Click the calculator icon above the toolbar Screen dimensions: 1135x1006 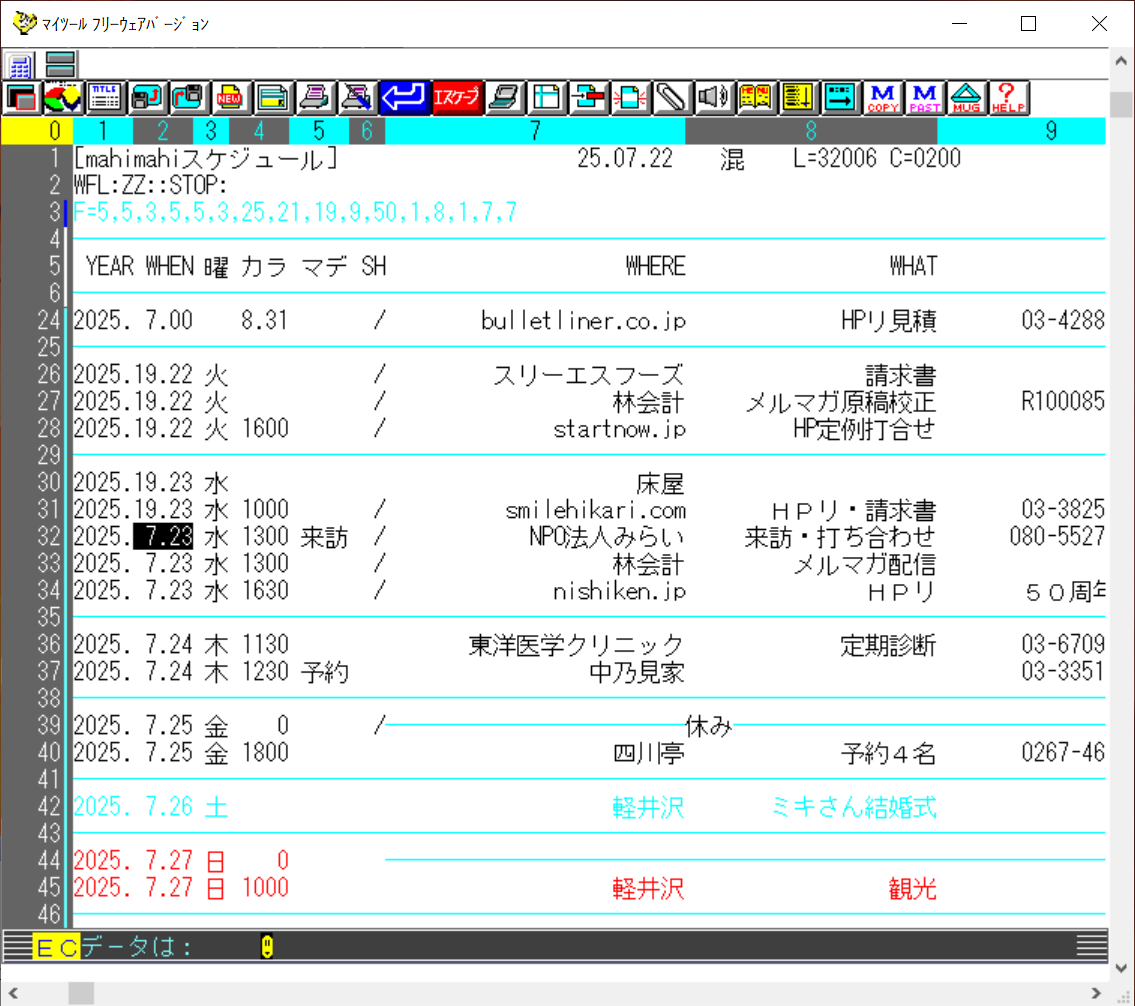20,66
